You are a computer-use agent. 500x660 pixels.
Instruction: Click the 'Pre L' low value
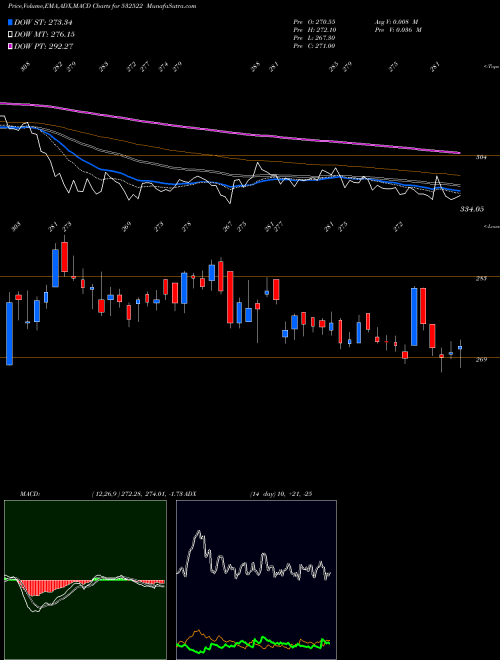pyautogui.click(x=314, y=37)
